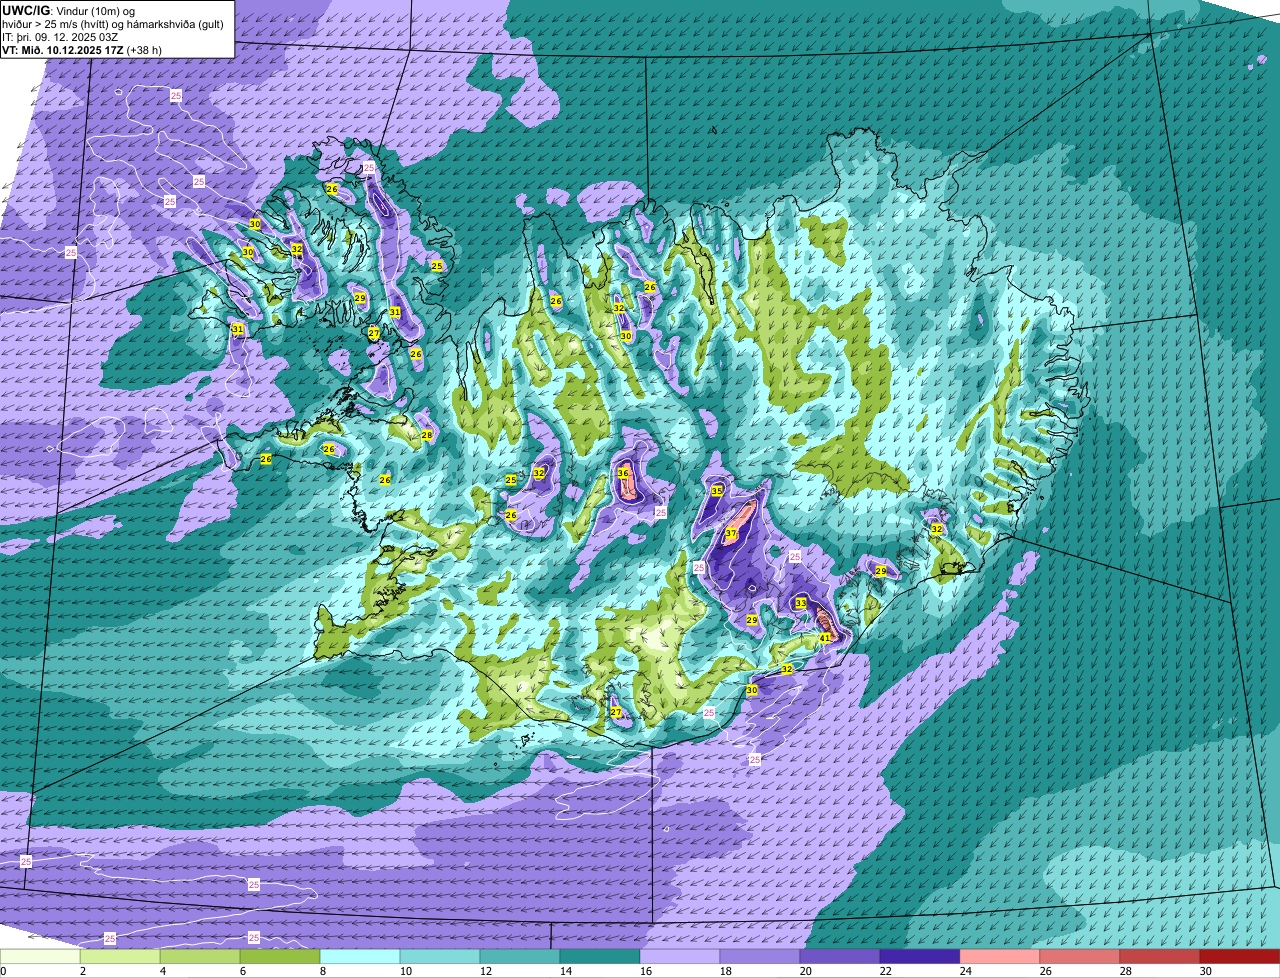
Task: Pick the light pink 24–26 legend color
Action: click(x=1000, y=957)
